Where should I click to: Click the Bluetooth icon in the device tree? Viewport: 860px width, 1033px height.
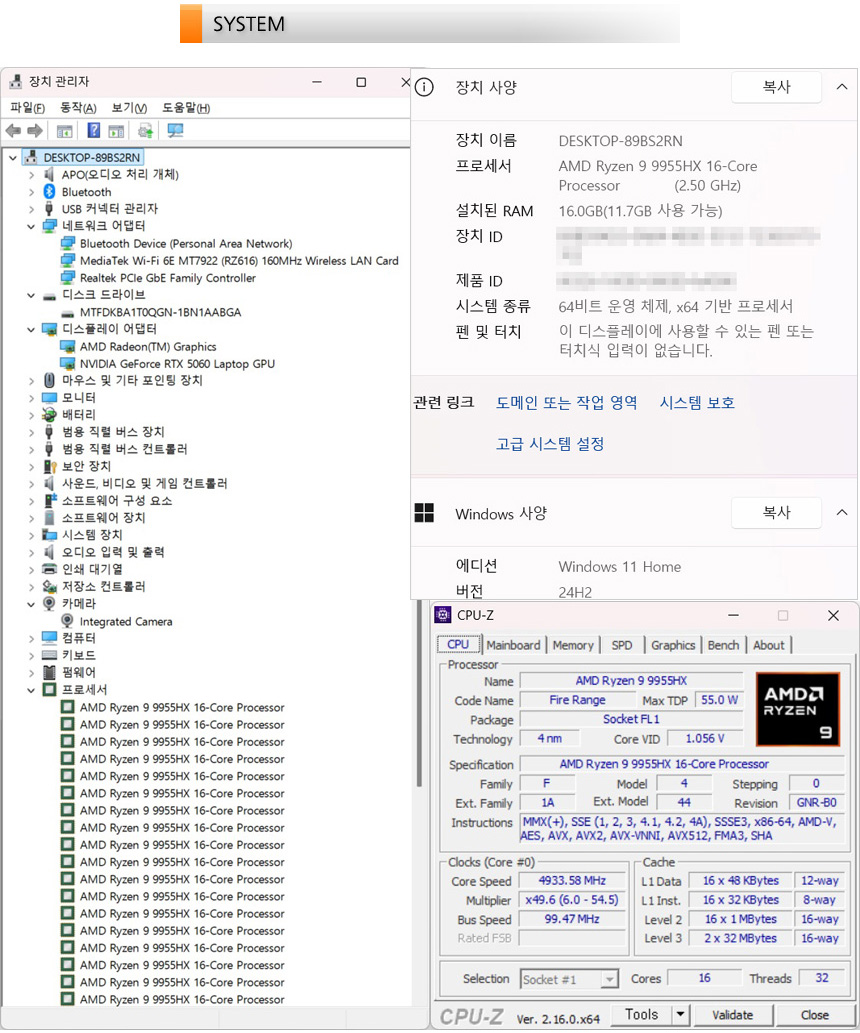pos(49,191)
